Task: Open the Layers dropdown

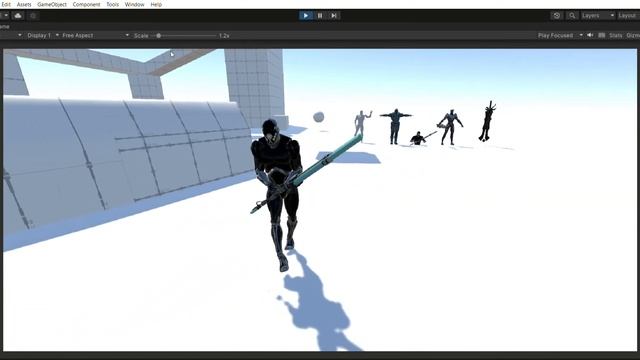Action: click(598, 16)
